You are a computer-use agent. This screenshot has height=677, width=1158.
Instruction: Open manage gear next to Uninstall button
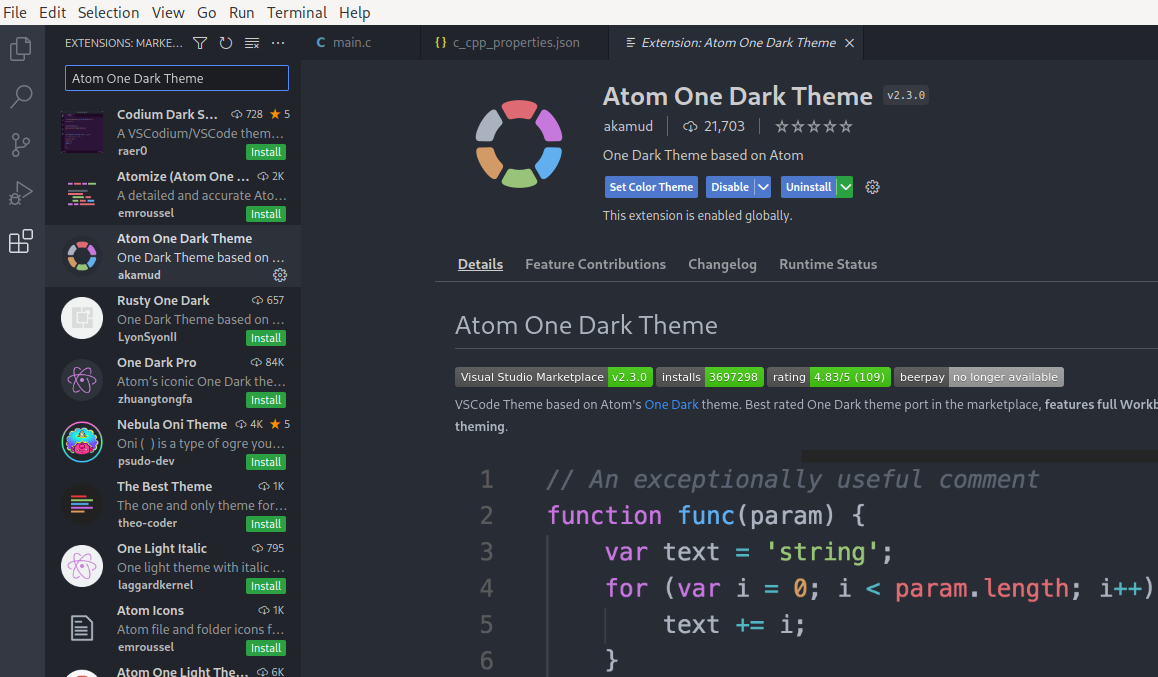click(872, 187)
